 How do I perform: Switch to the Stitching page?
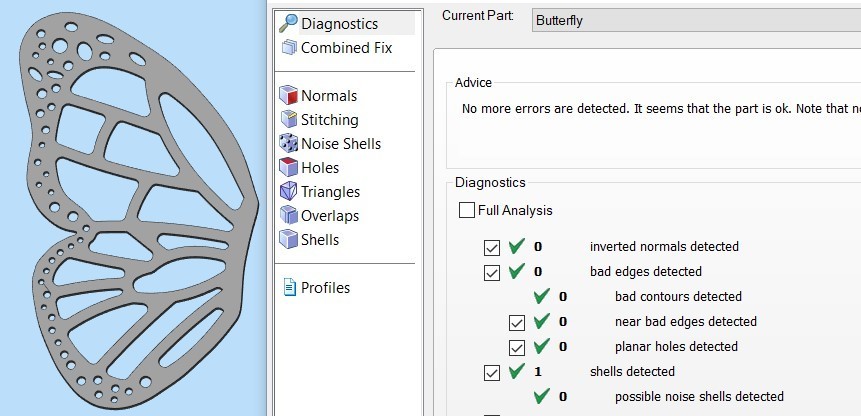pyautogui.click(x=329, y=120)
